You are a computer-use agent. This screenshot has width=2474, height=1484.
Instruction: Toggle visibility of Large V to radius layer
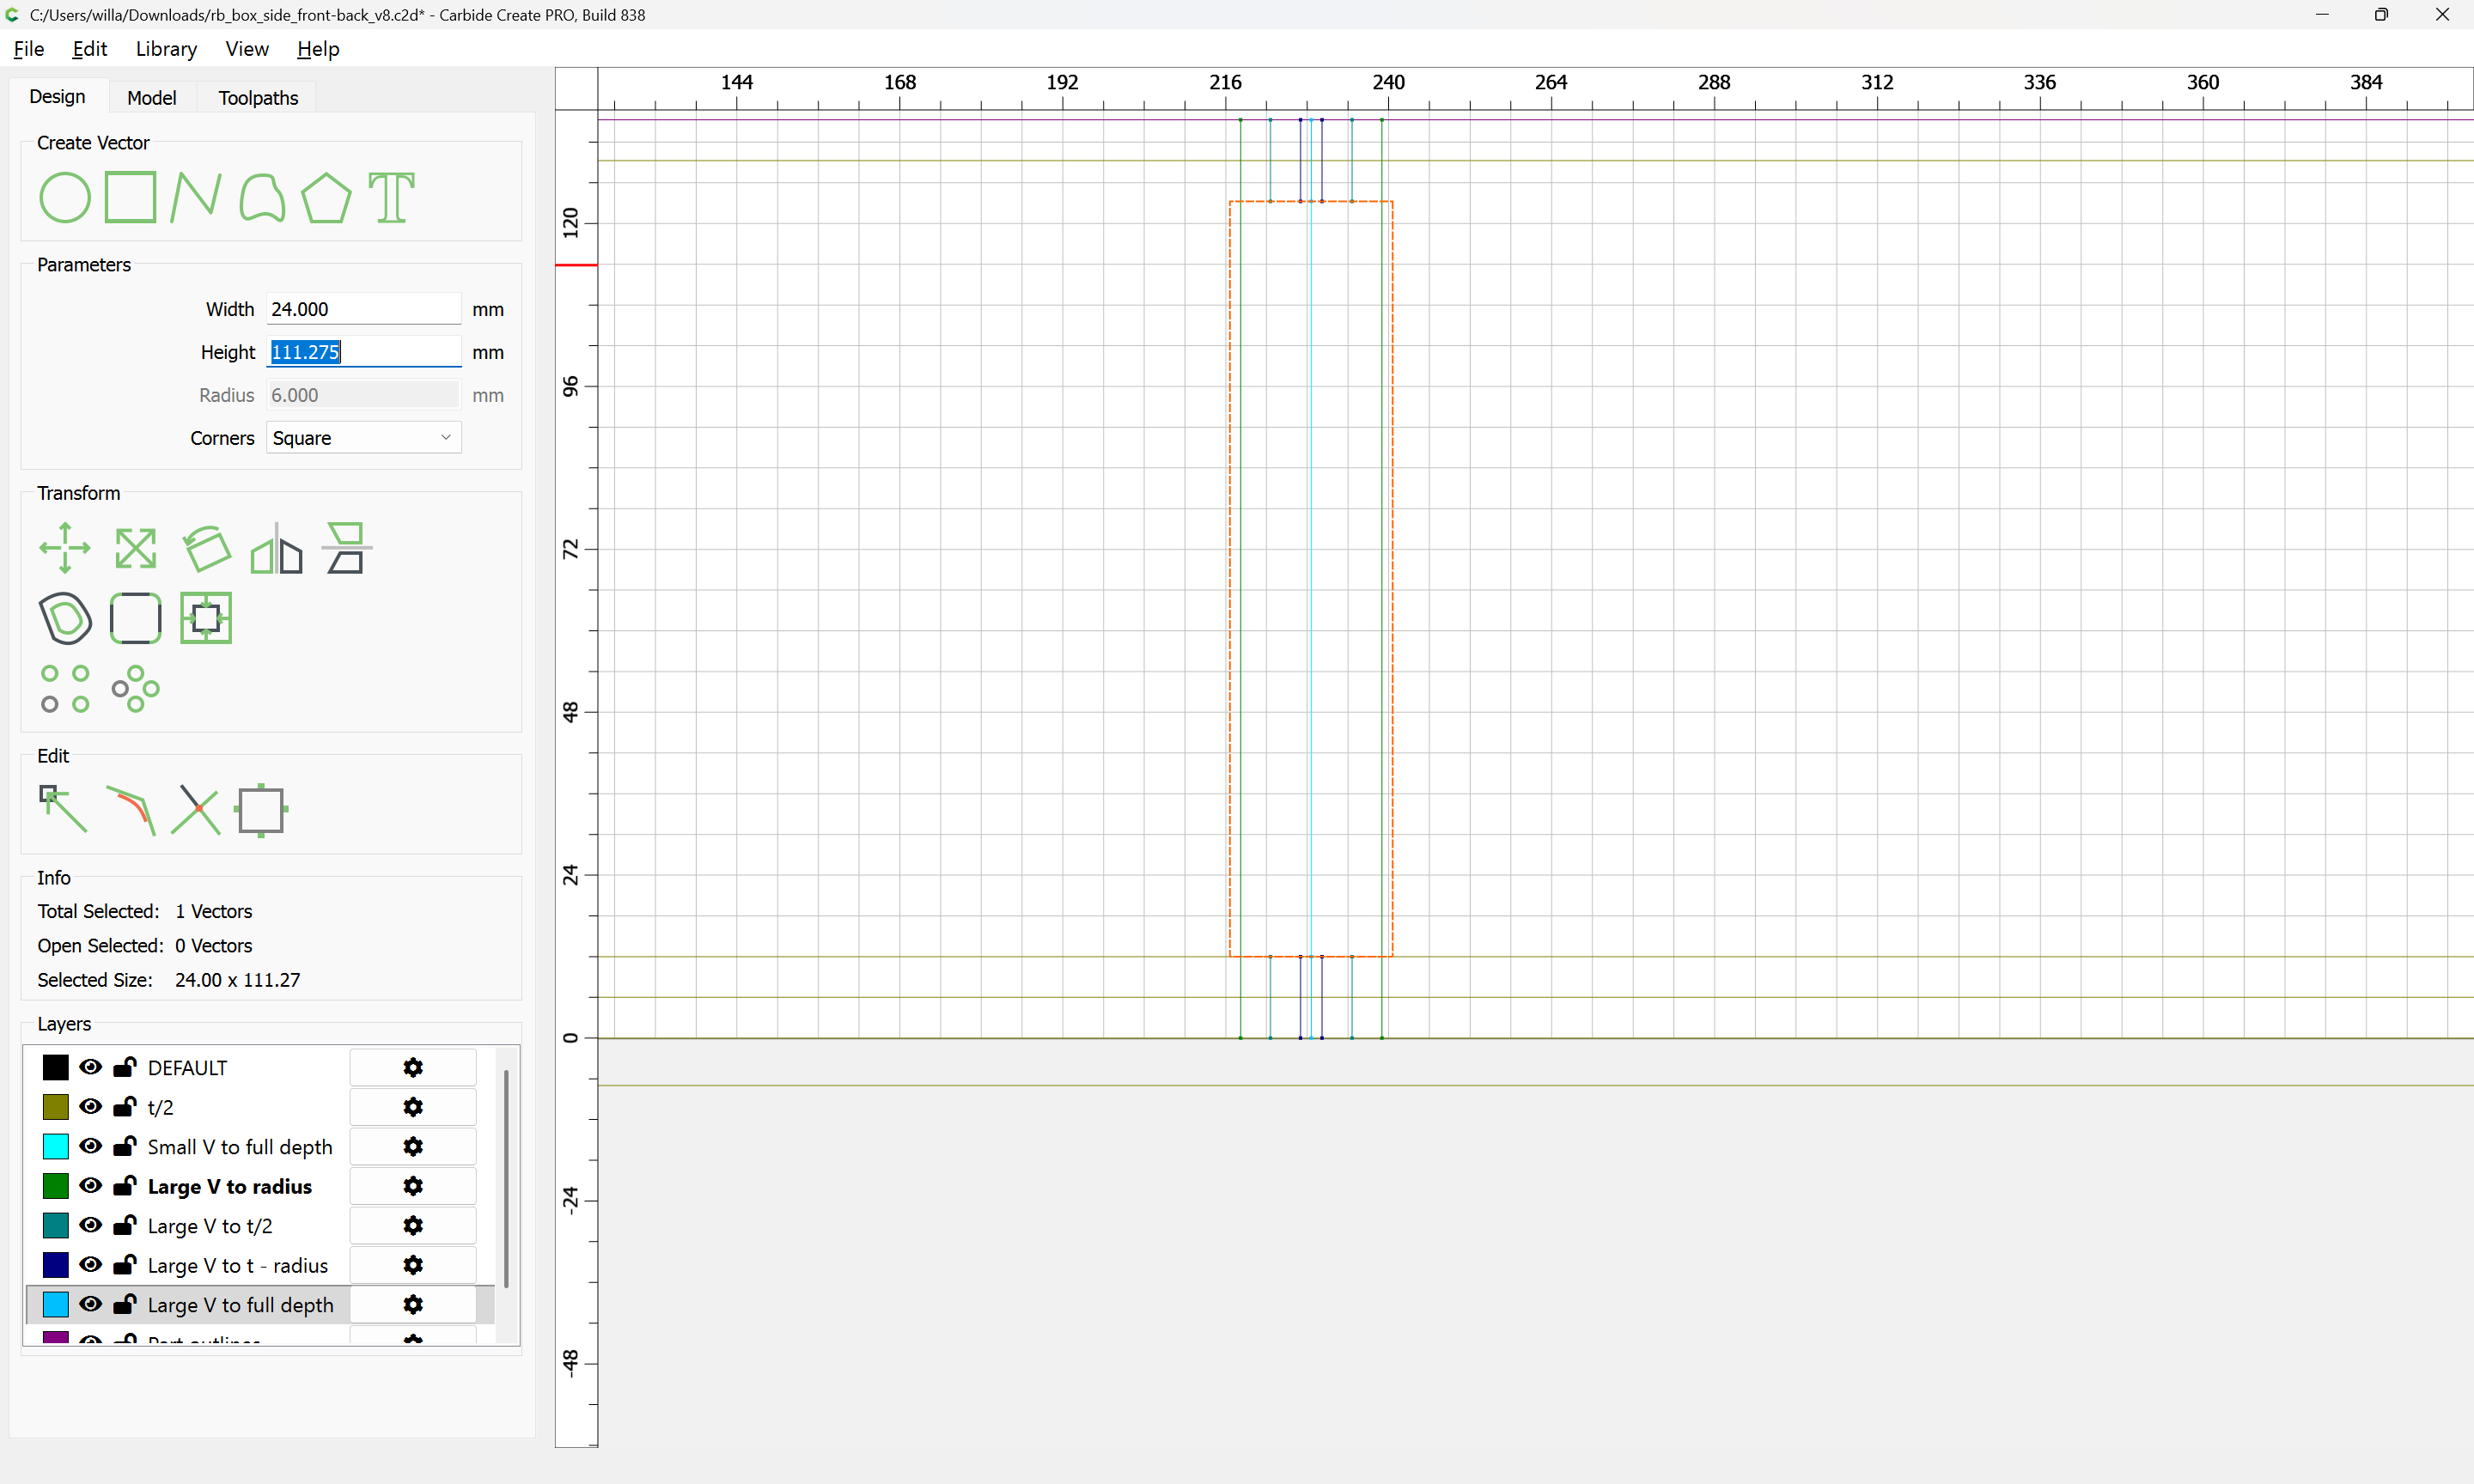tap(91, 1185)
